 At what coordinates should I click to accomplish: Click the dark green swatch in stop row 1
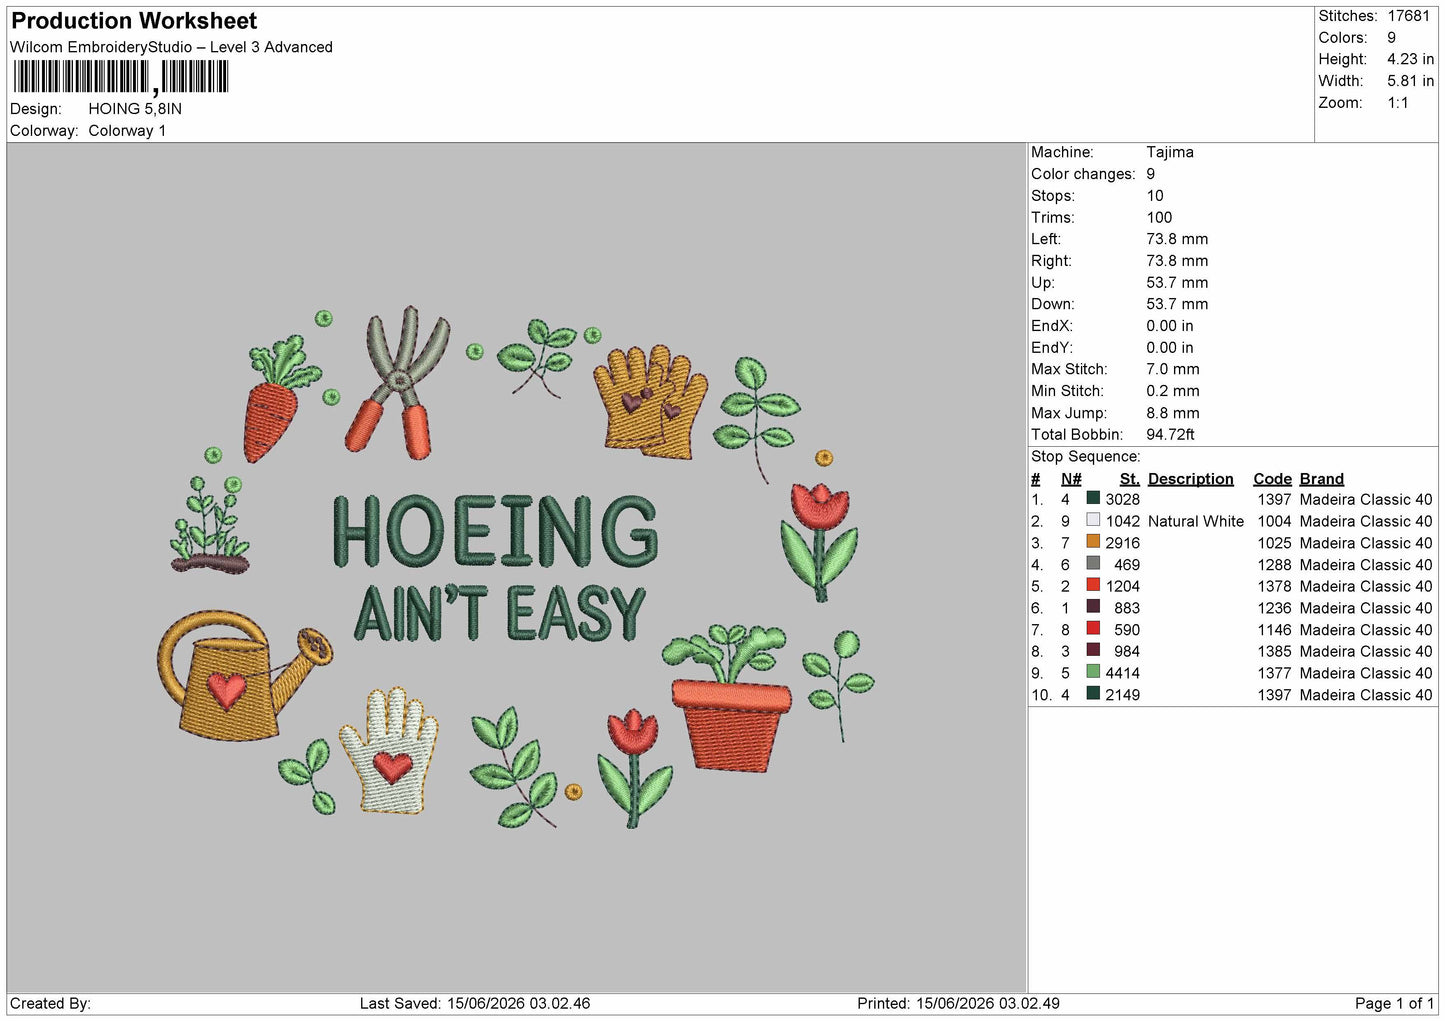(x=1093, y=498)
